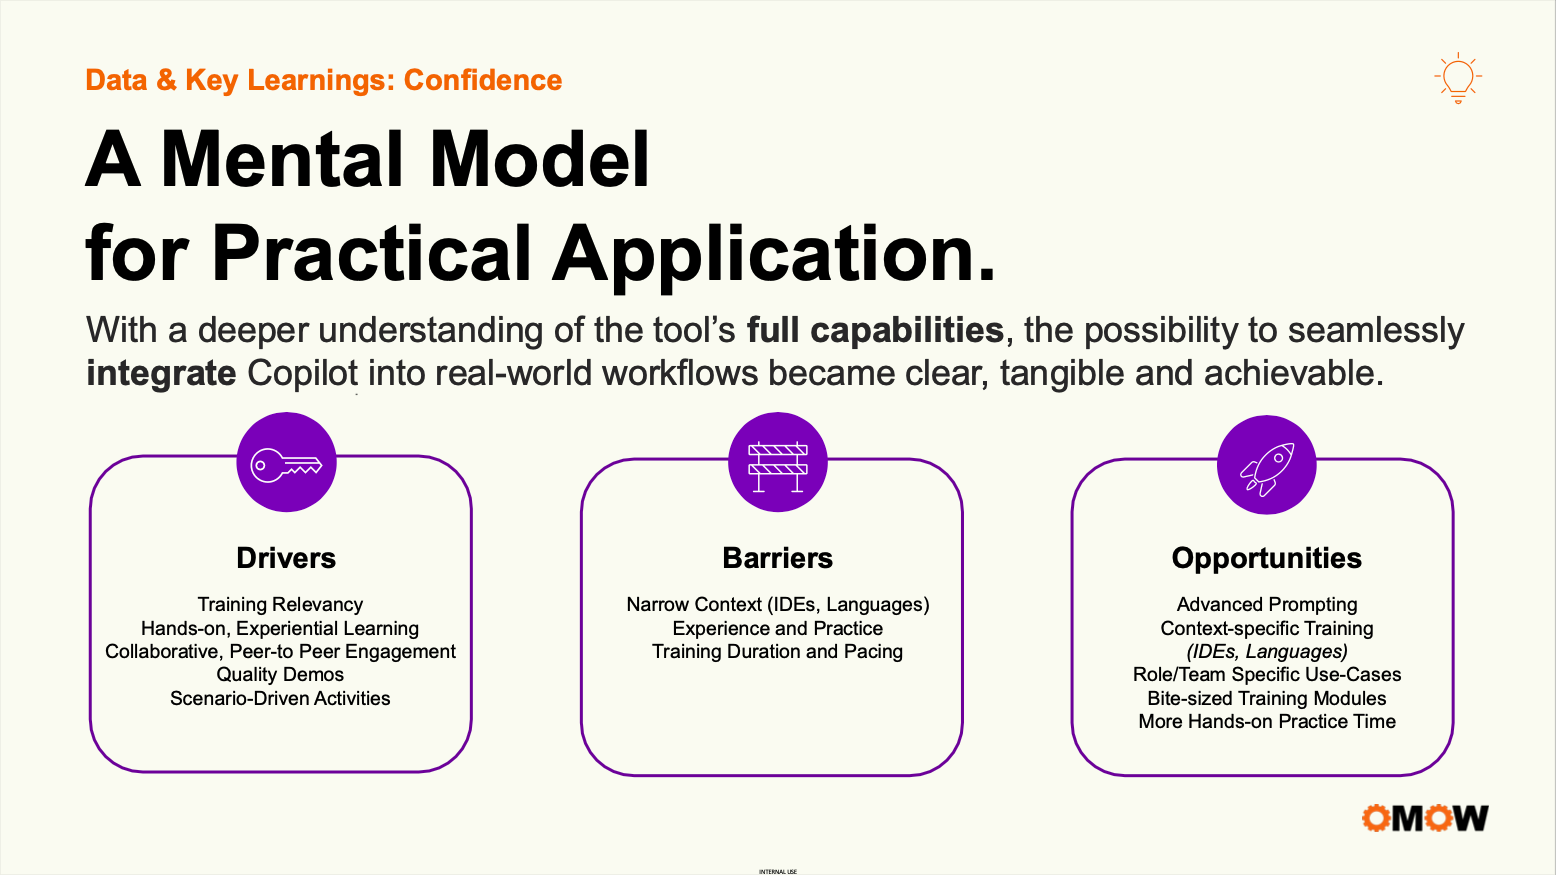The image size is (1556, 875).
Task: Select the 'Drivers' heading
Action: point(286,558)
